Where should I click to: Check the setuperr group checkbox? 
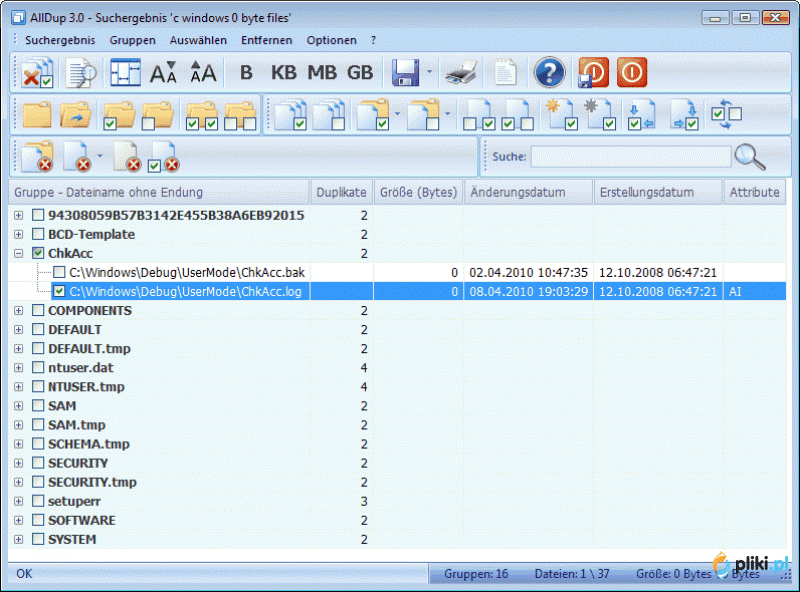(x=38, y=501)
